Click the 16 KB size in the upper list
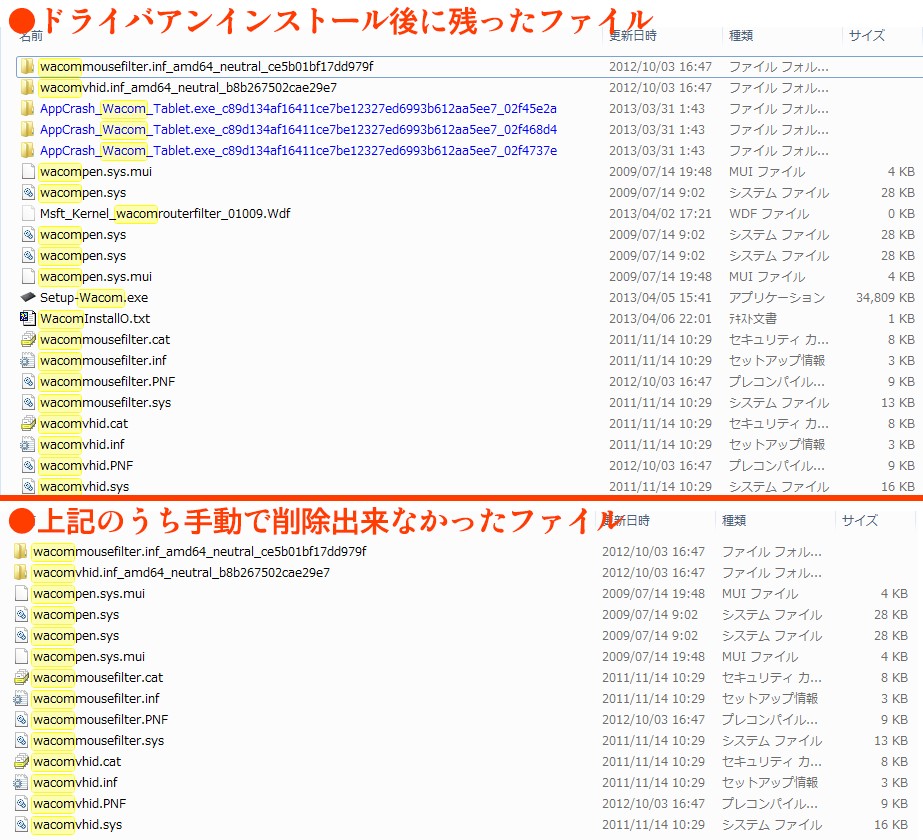This screenshot has height=840, width=923. 898,487
